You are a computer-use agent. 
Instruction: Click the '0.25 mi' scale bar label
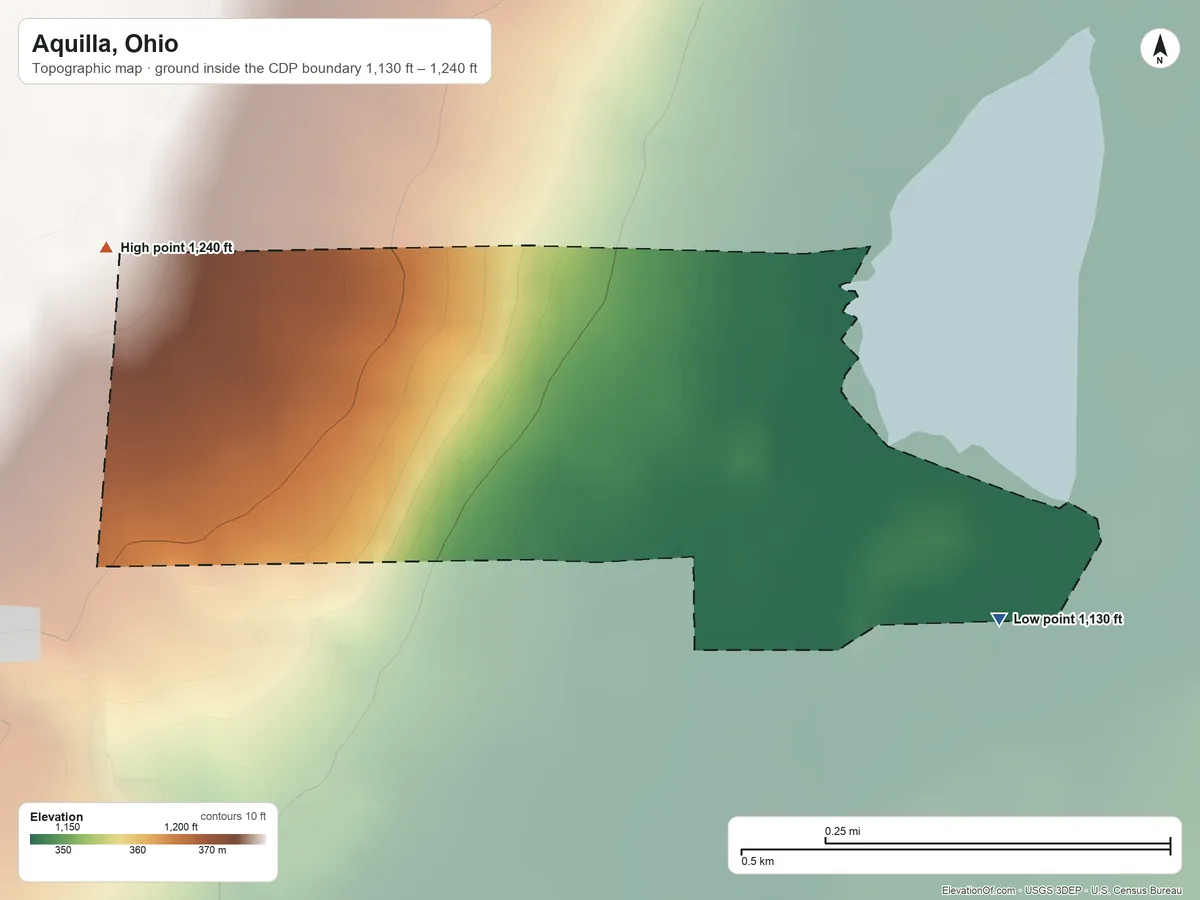click(843, 831)
